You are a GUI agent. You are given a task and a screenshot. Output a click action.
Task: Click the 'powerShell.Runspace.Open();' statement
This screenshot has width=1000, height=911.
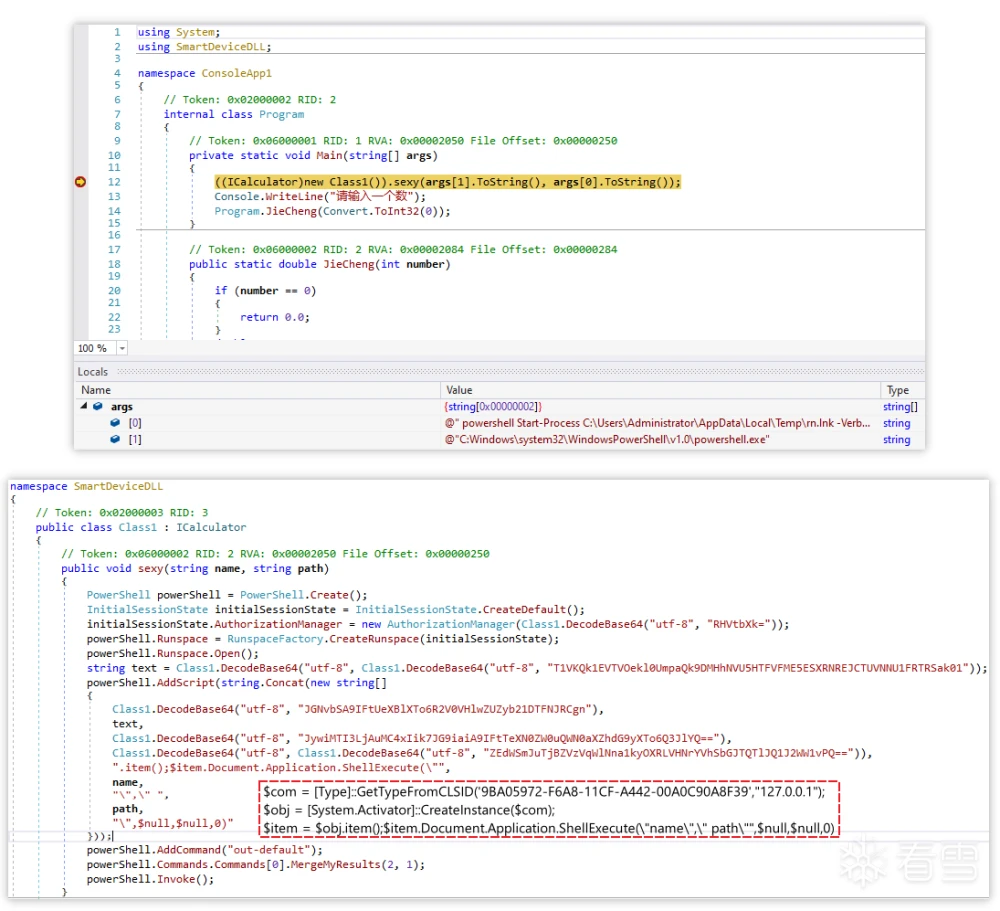pos(173,653)
